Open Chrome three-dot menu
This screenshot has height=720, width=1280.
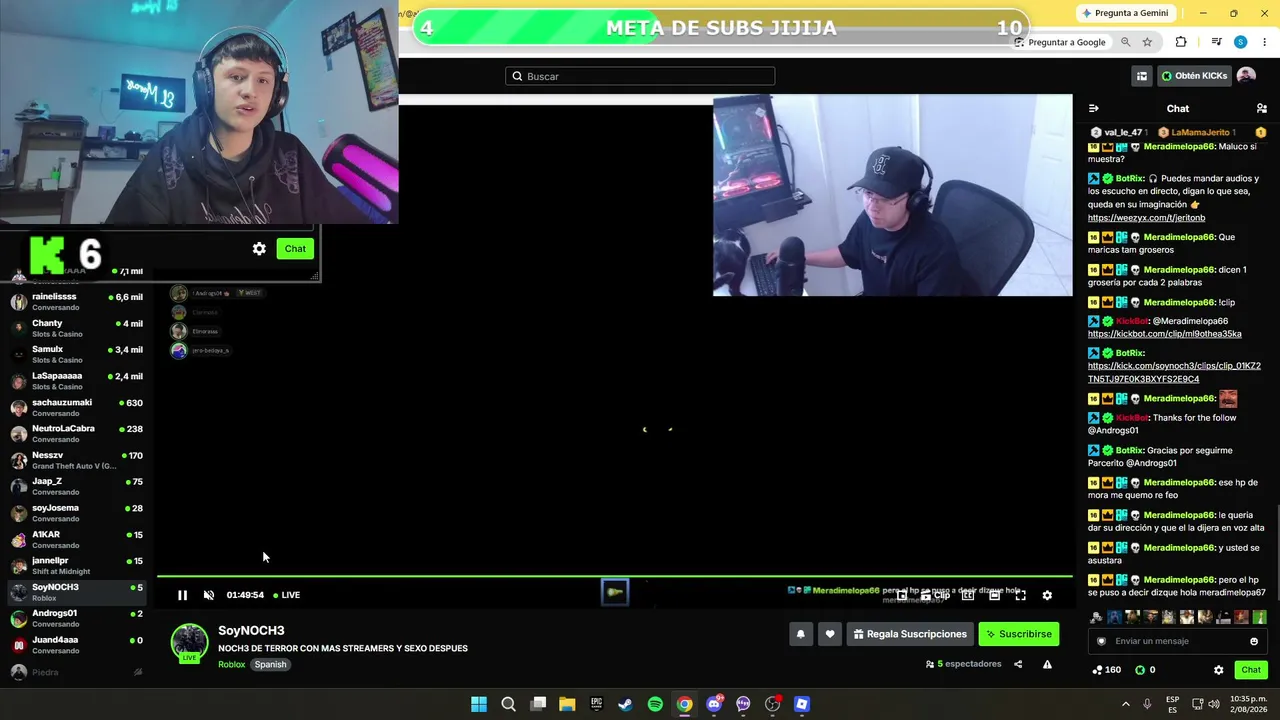click(x=1264, y=42)
